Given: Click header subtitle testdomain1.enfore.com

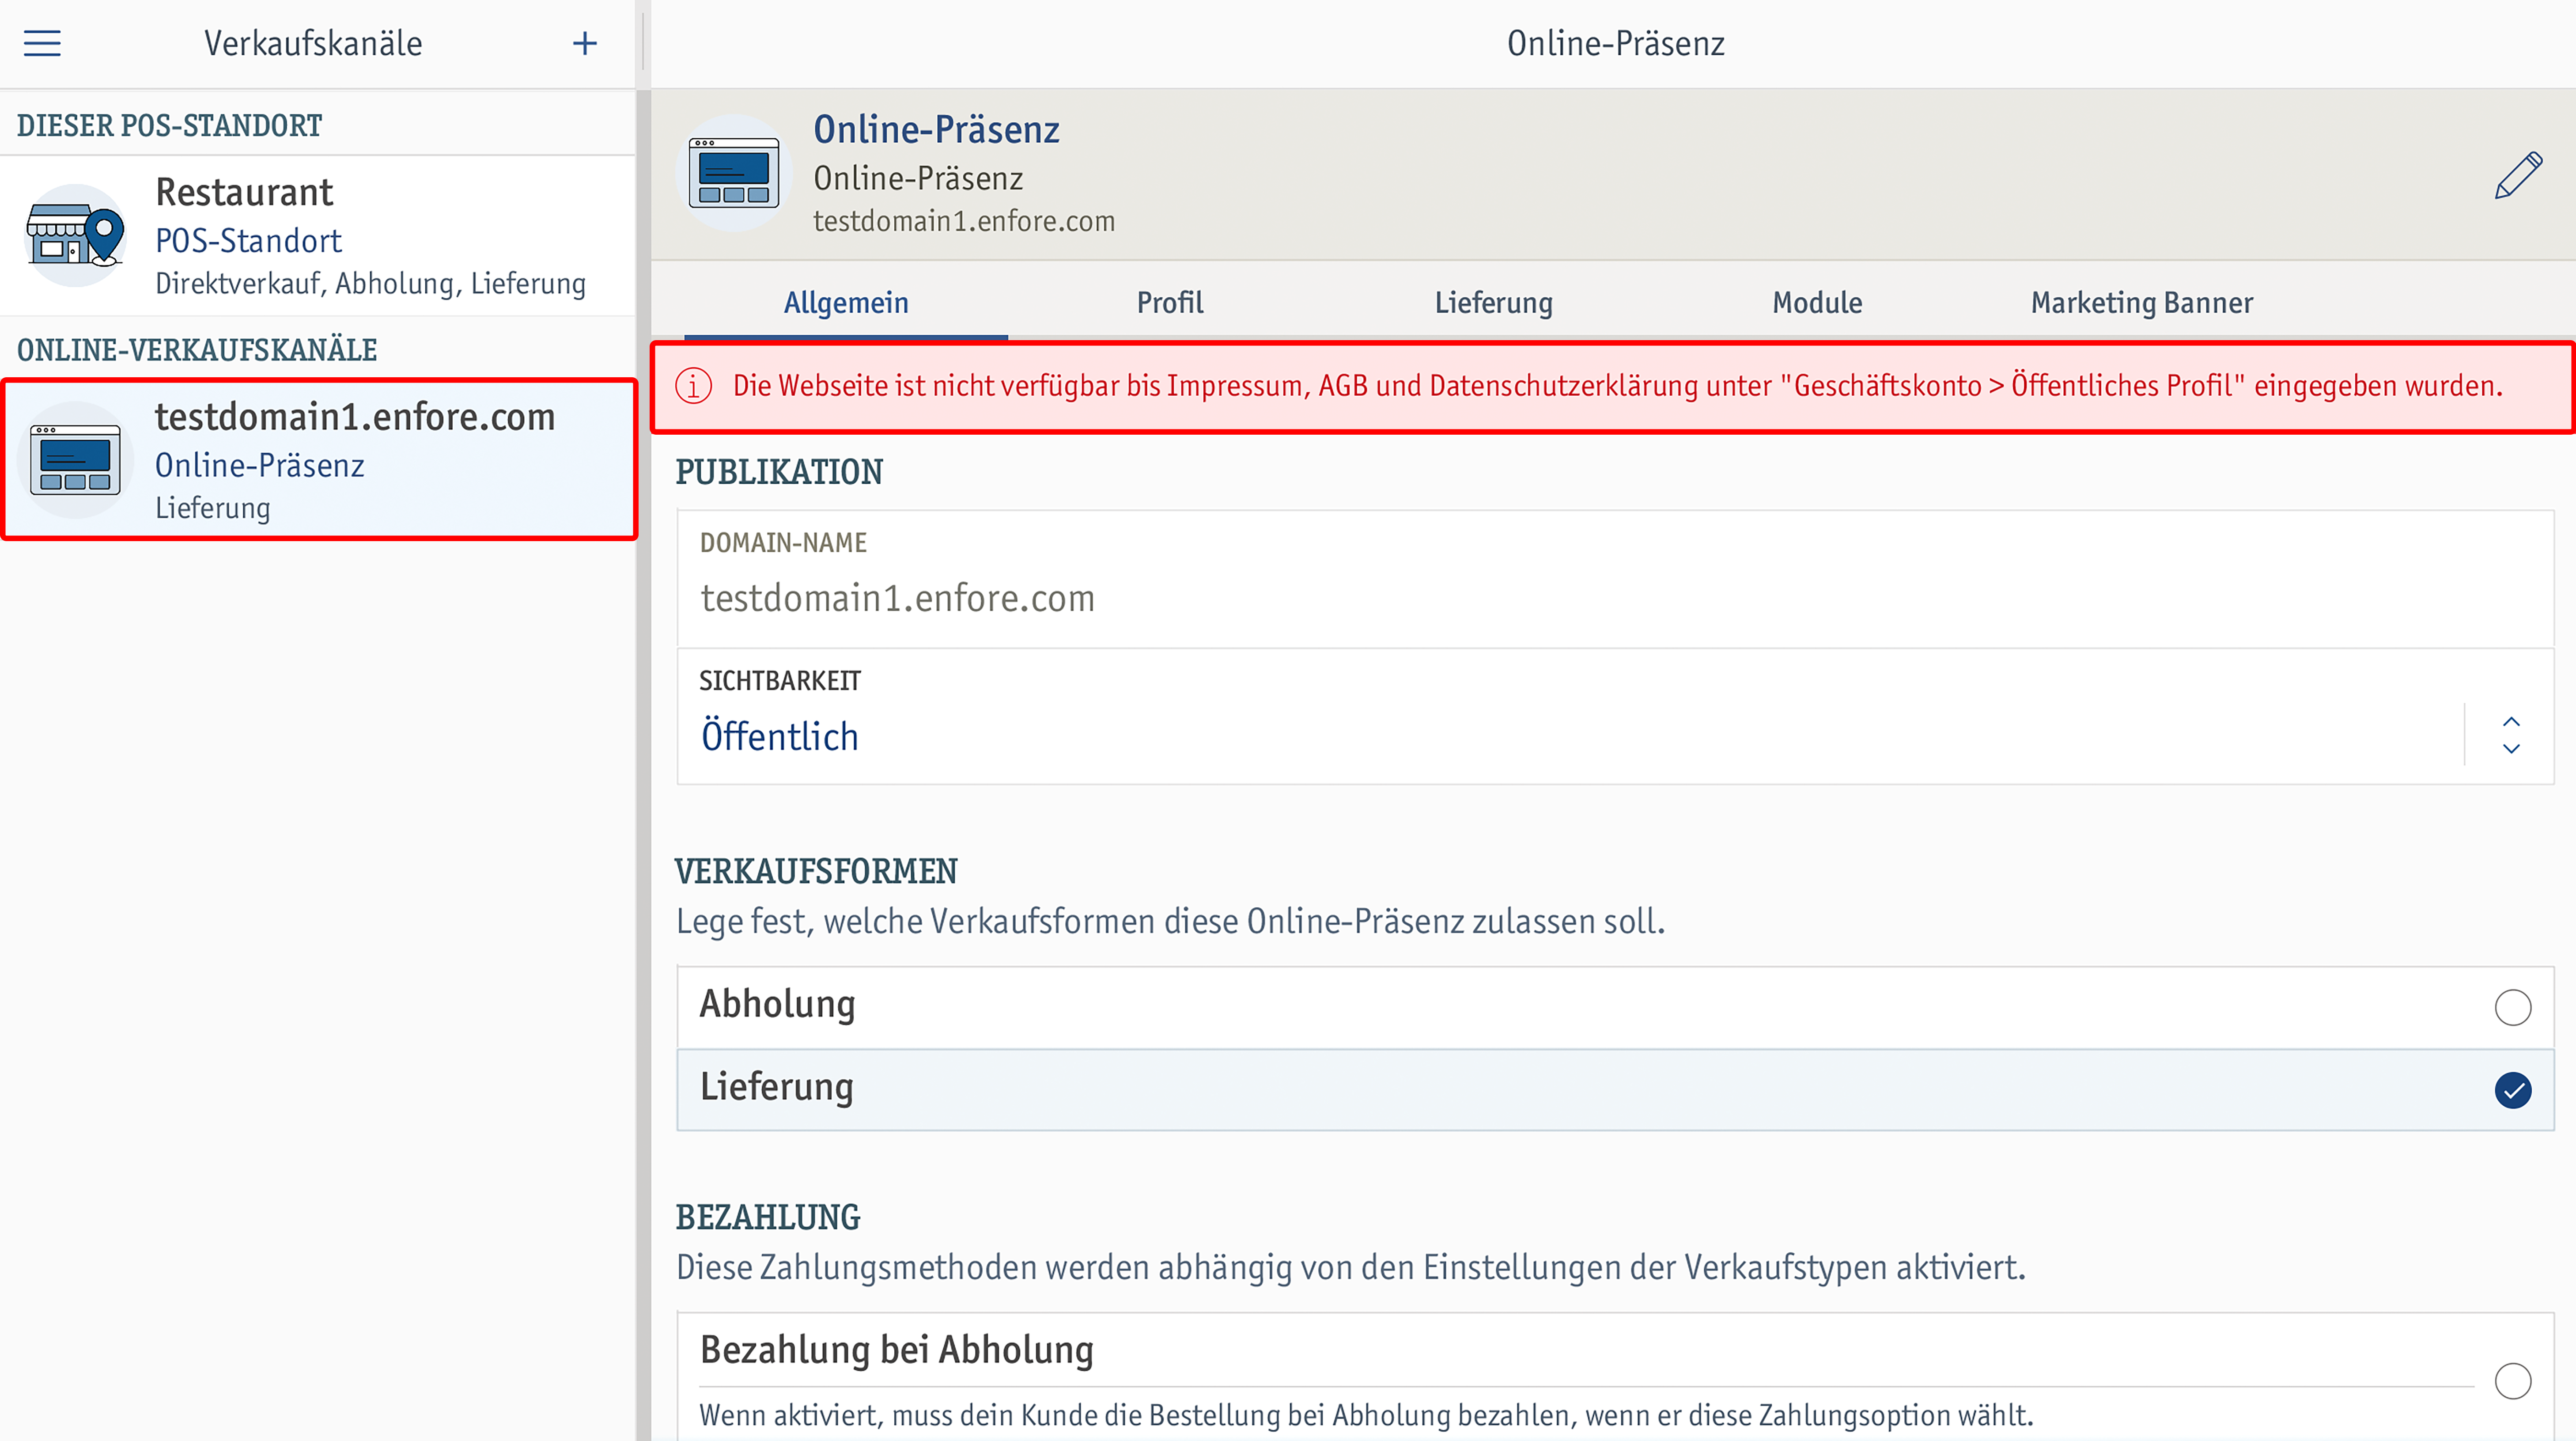Looking at the screenshot, I should point(964,221).
